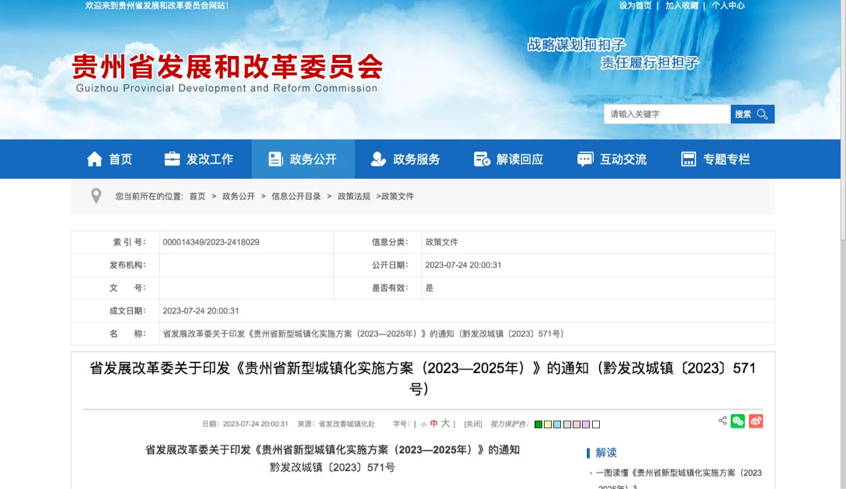
Task: Click 政策法规 in the breadcrumb
Action: click(x=354, y=196)
